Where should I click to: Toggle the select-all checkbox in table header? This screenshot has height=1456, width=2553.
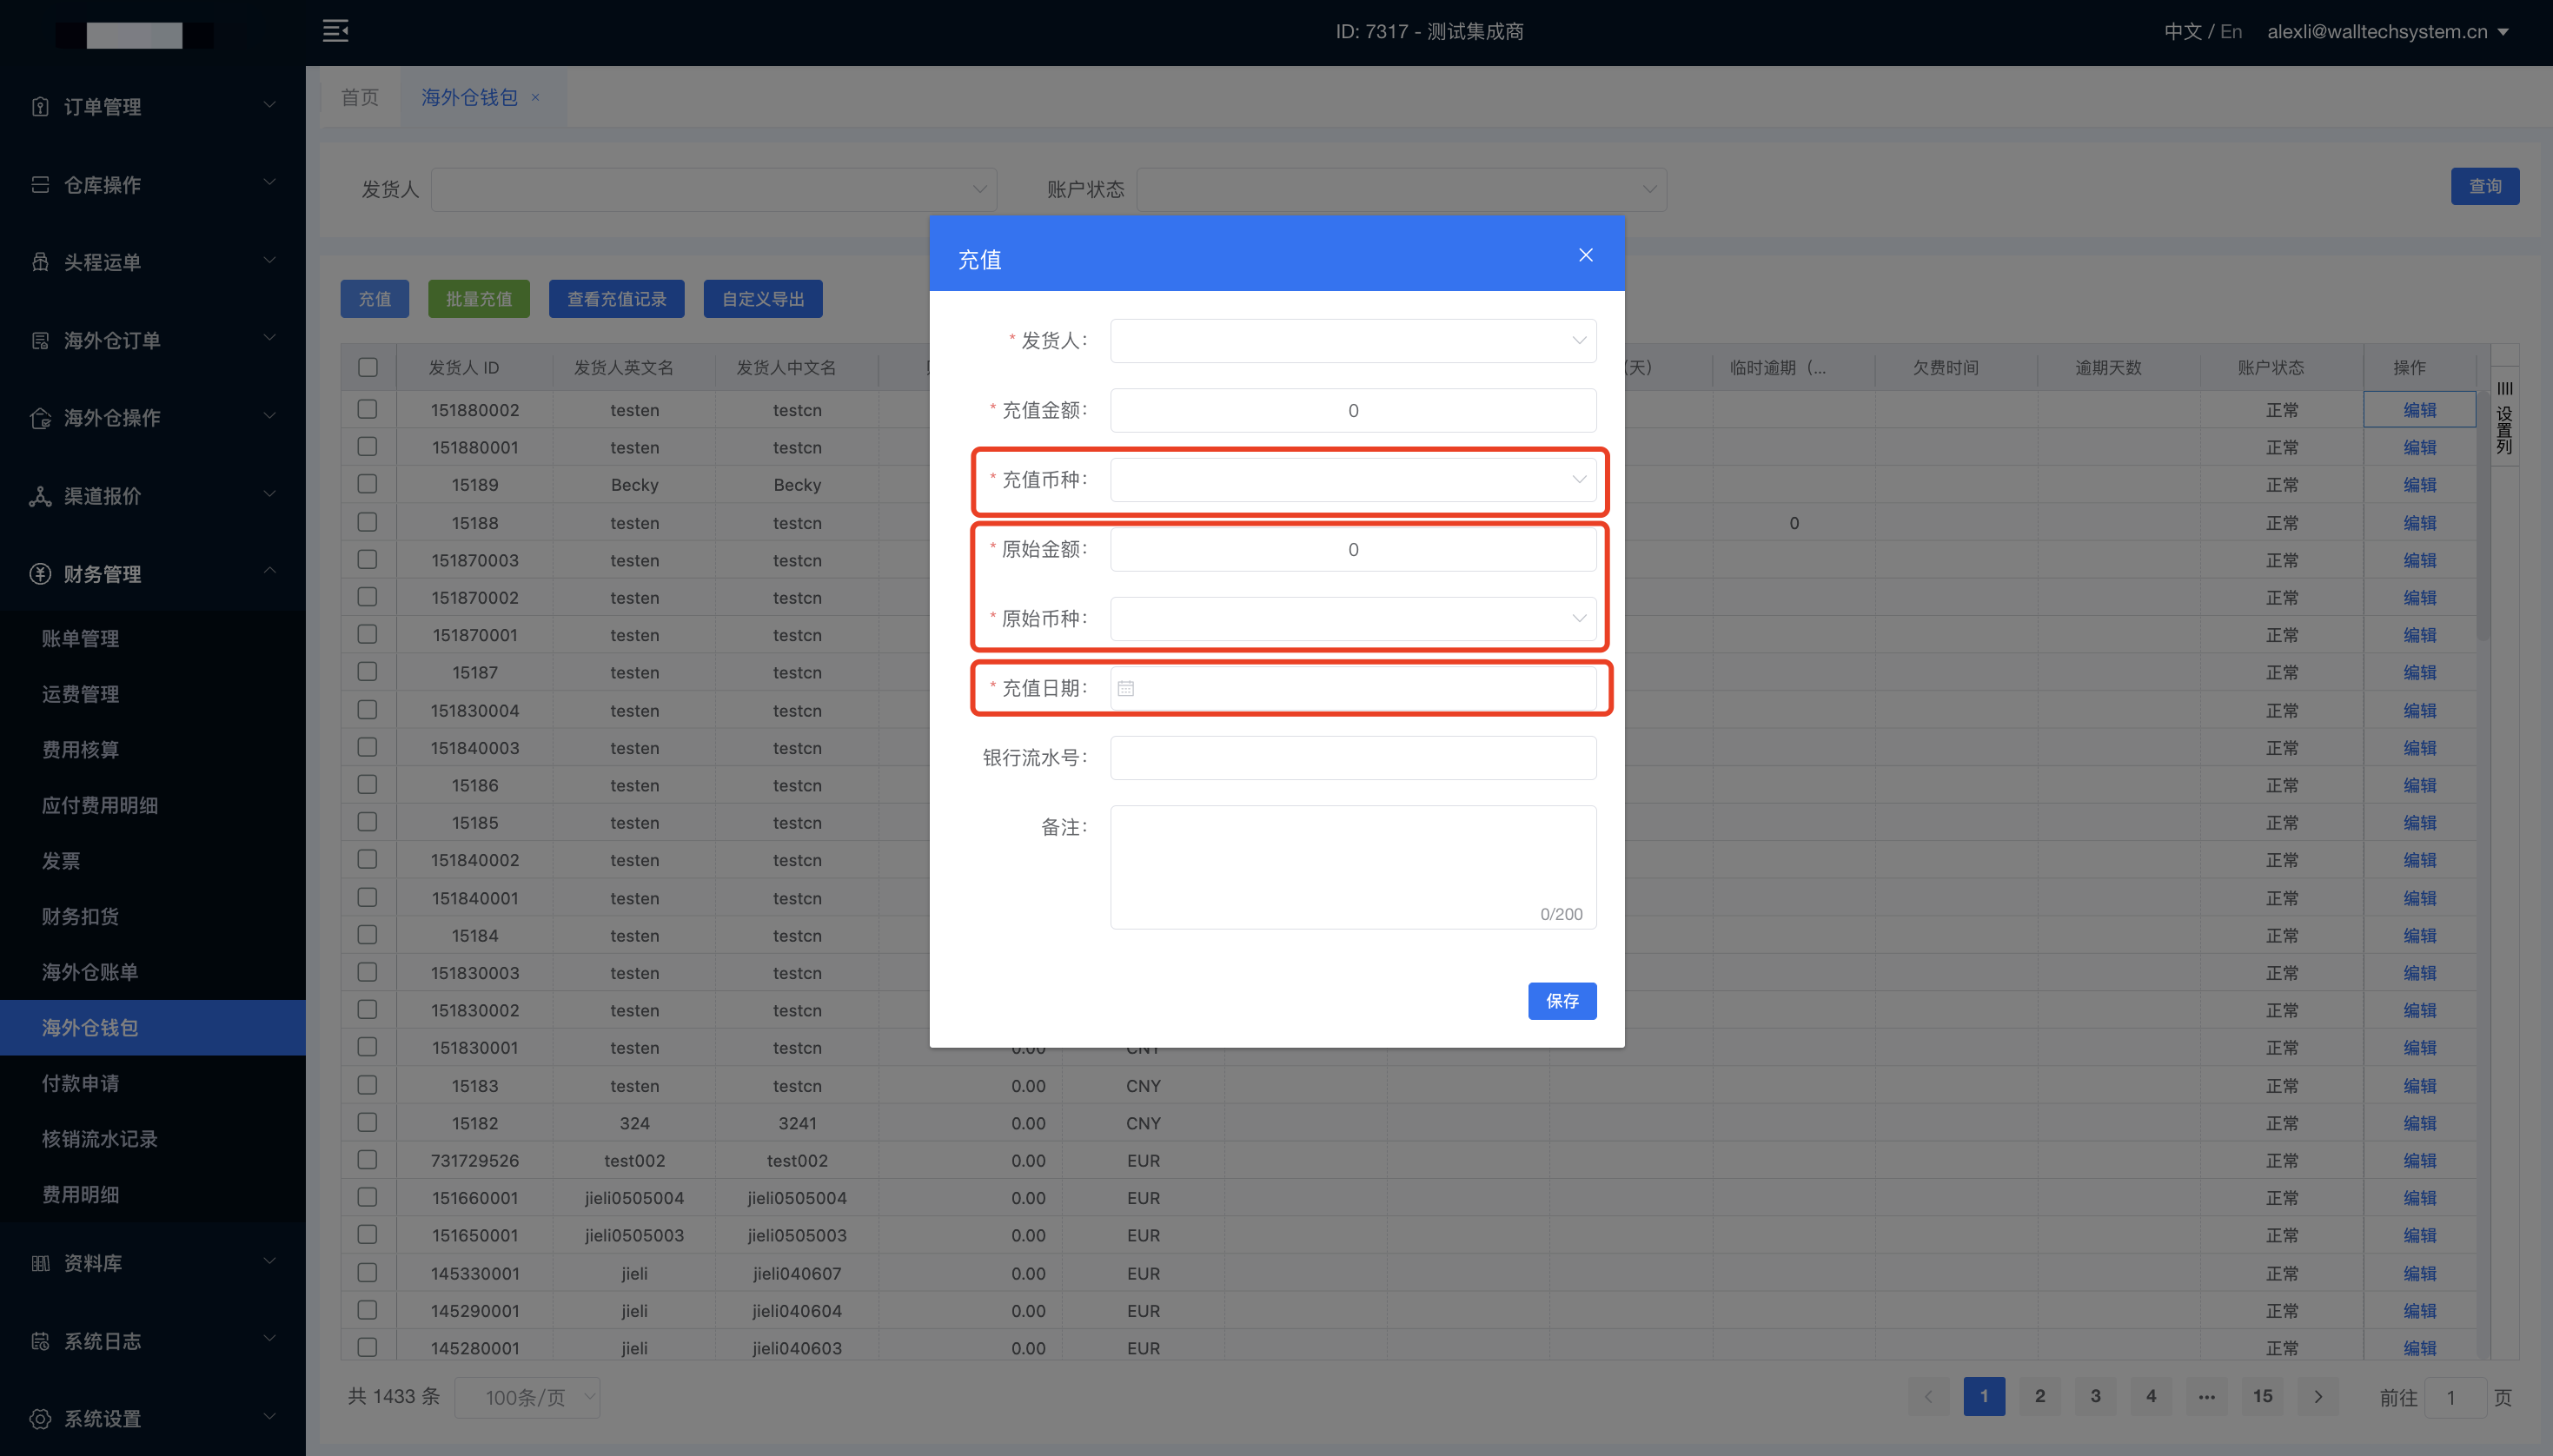tap(368, 367)
